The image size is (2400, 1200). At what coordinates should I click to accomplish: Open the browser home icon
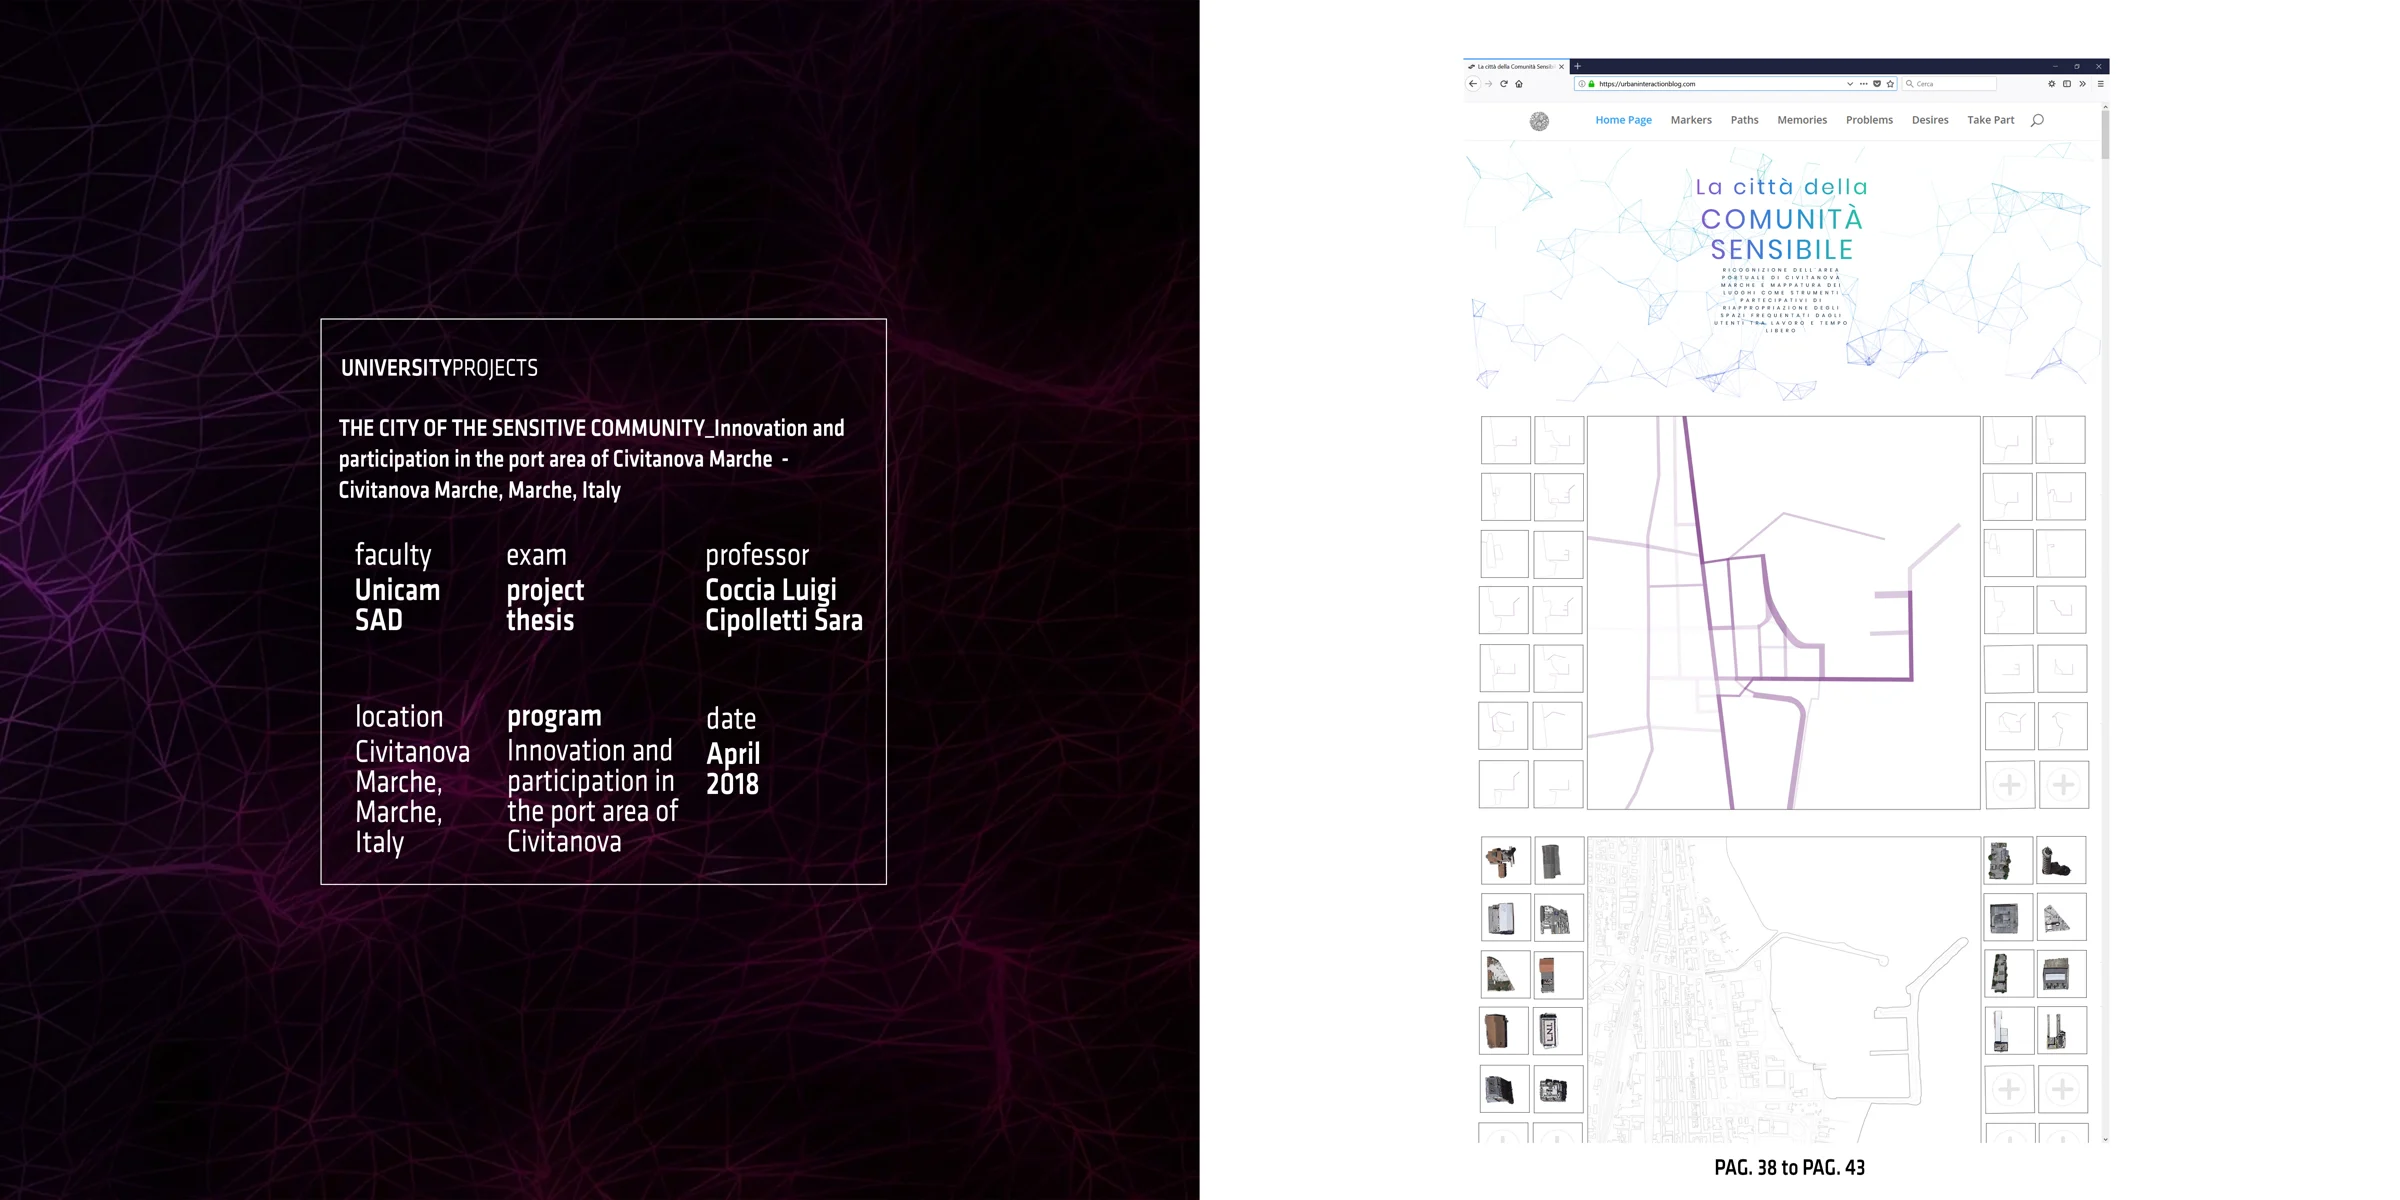coord(1519,84)
